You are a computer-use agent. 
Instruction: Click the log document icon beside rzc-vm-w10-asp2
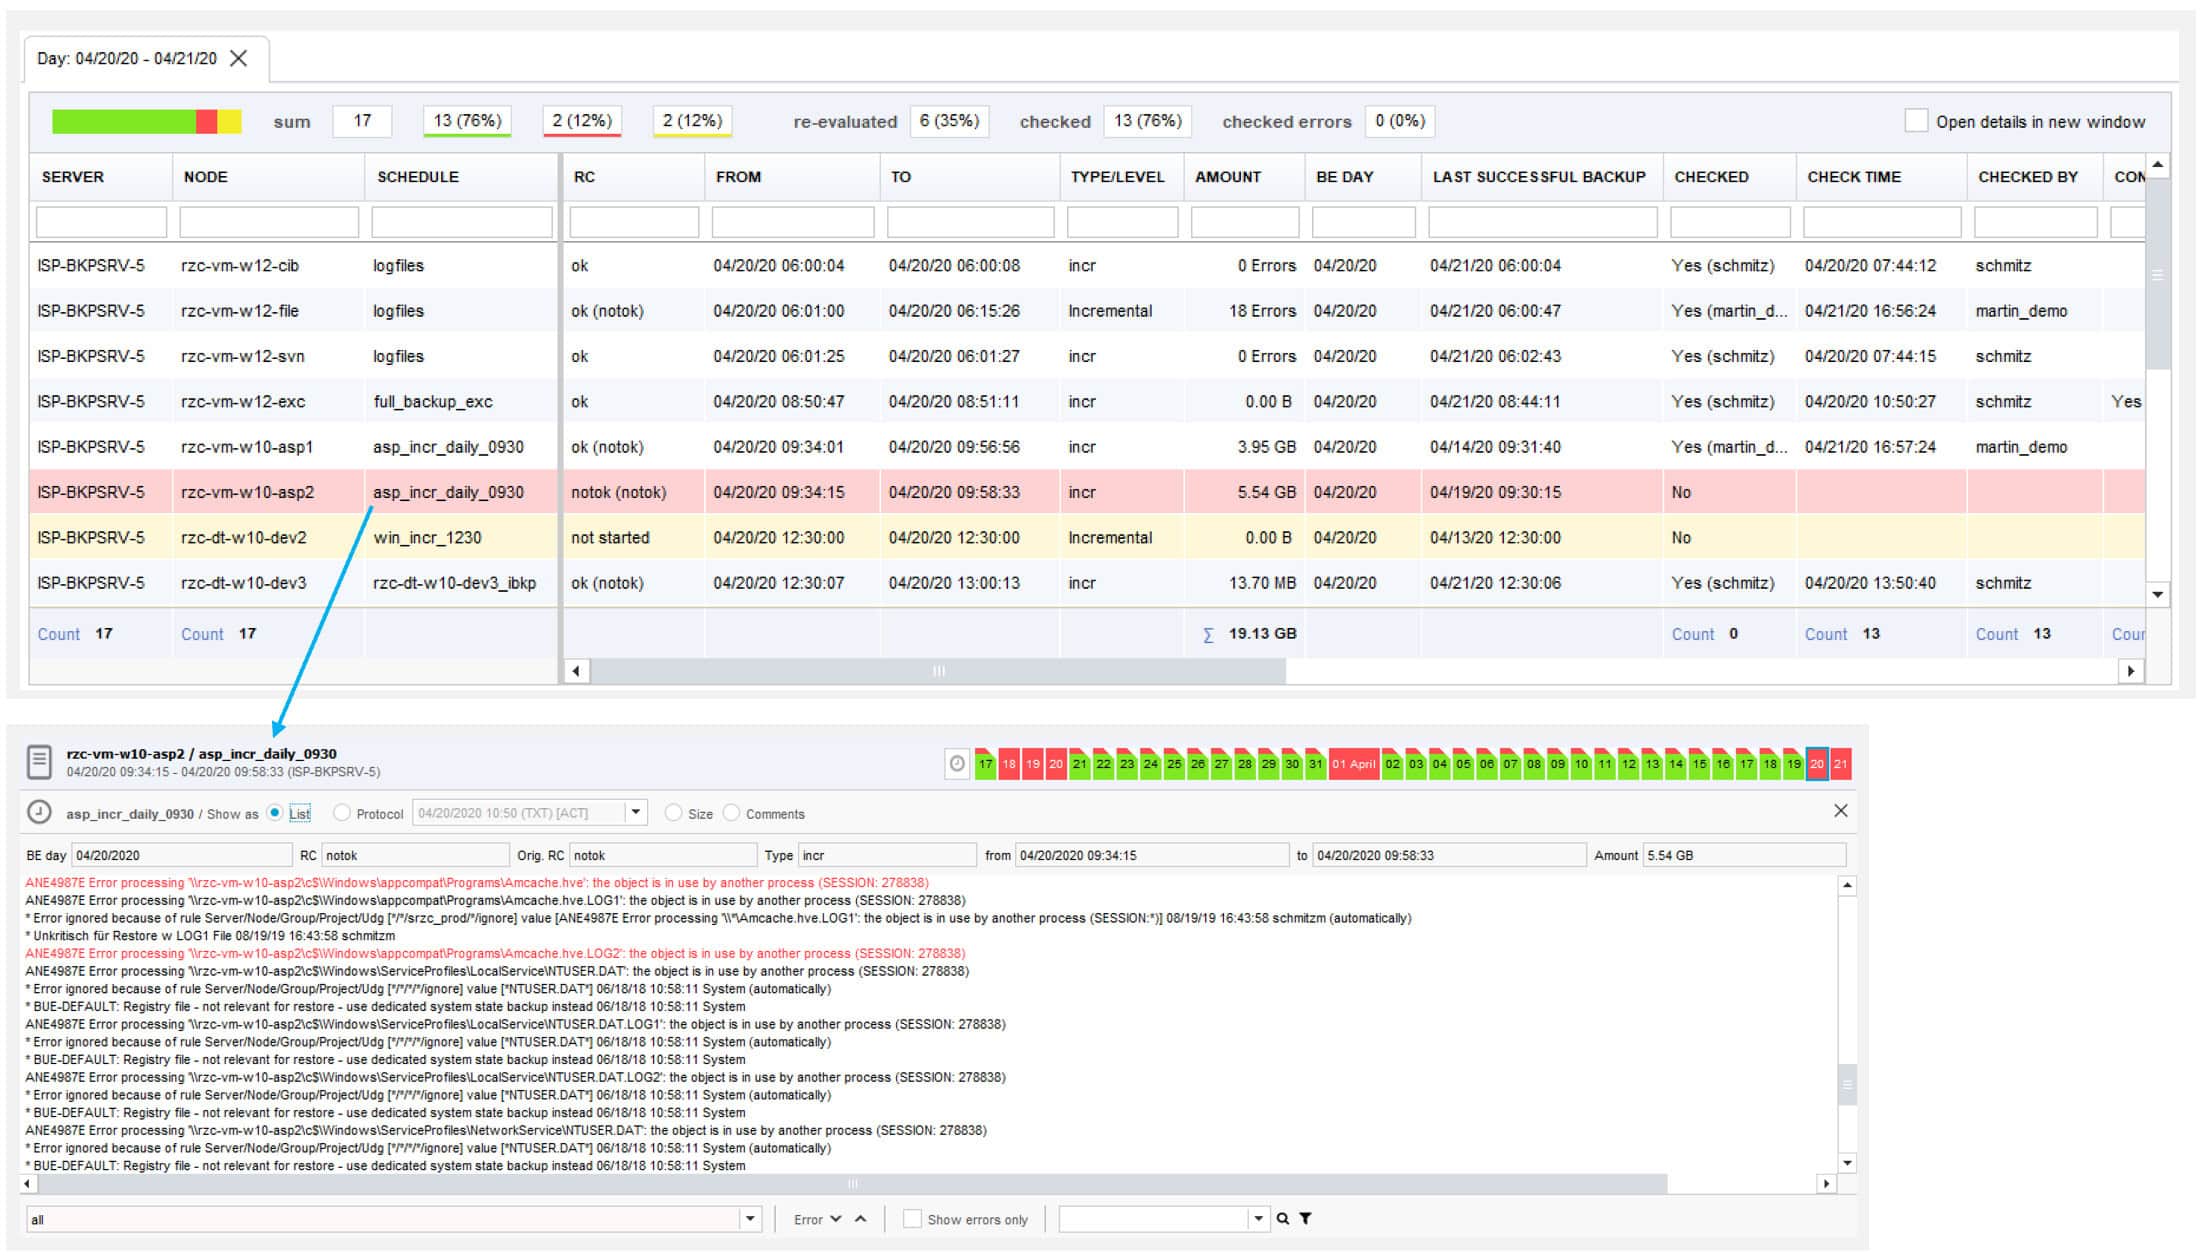[x=39, y=762]
